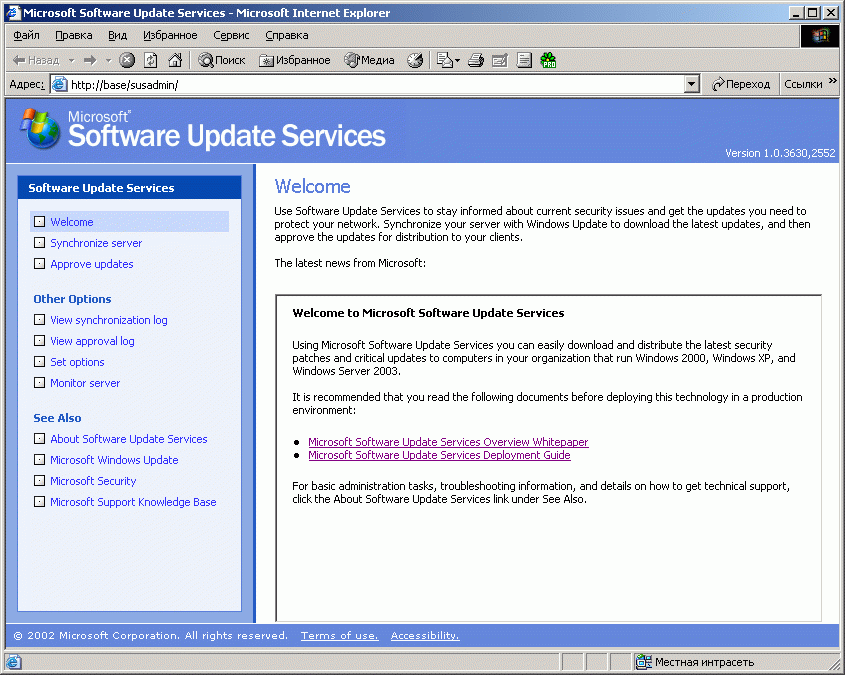This screenshot has height=675, width=845.
Task: Open the Approve updates link
Action: coord(92,264)
